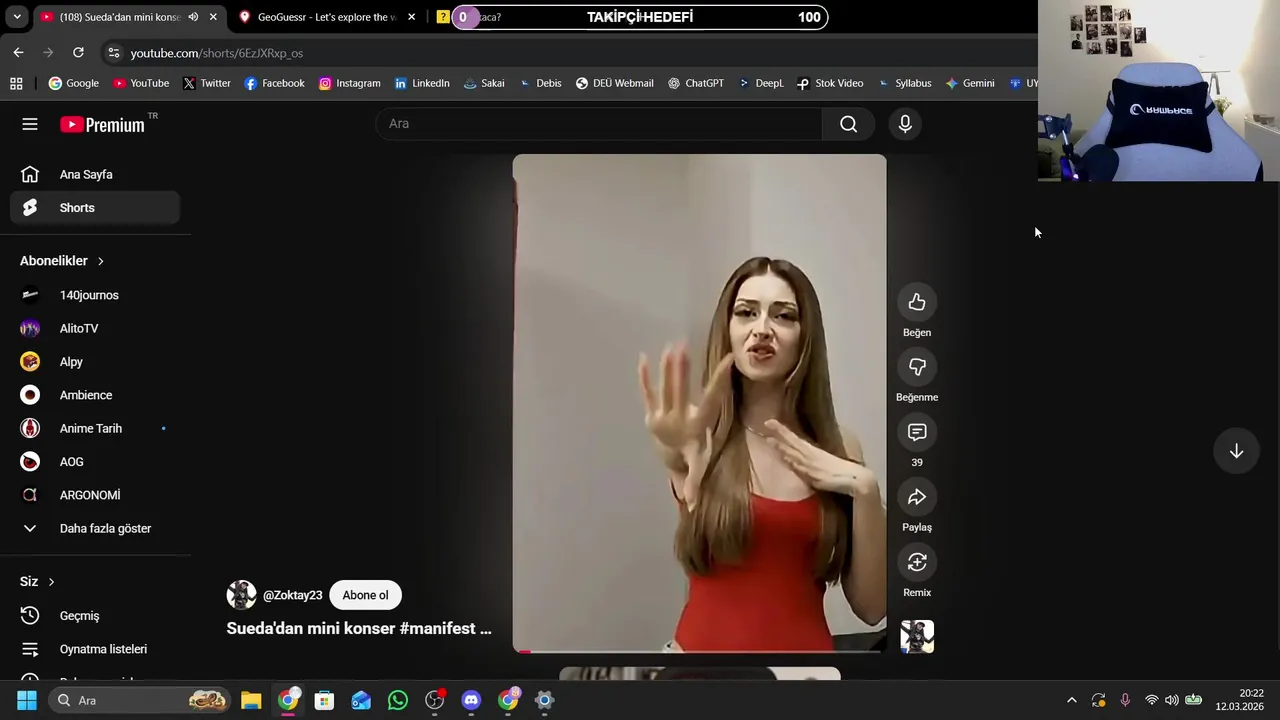Reload the page
The image size is (1280, 720).
[78, 52]
